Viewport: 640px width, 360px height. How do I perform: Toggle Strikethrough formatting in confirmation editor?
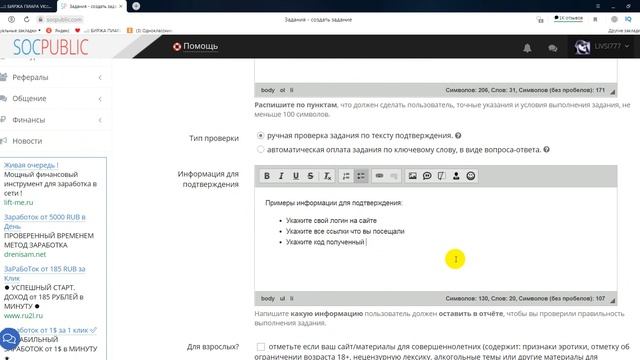[x=311, y=176]
